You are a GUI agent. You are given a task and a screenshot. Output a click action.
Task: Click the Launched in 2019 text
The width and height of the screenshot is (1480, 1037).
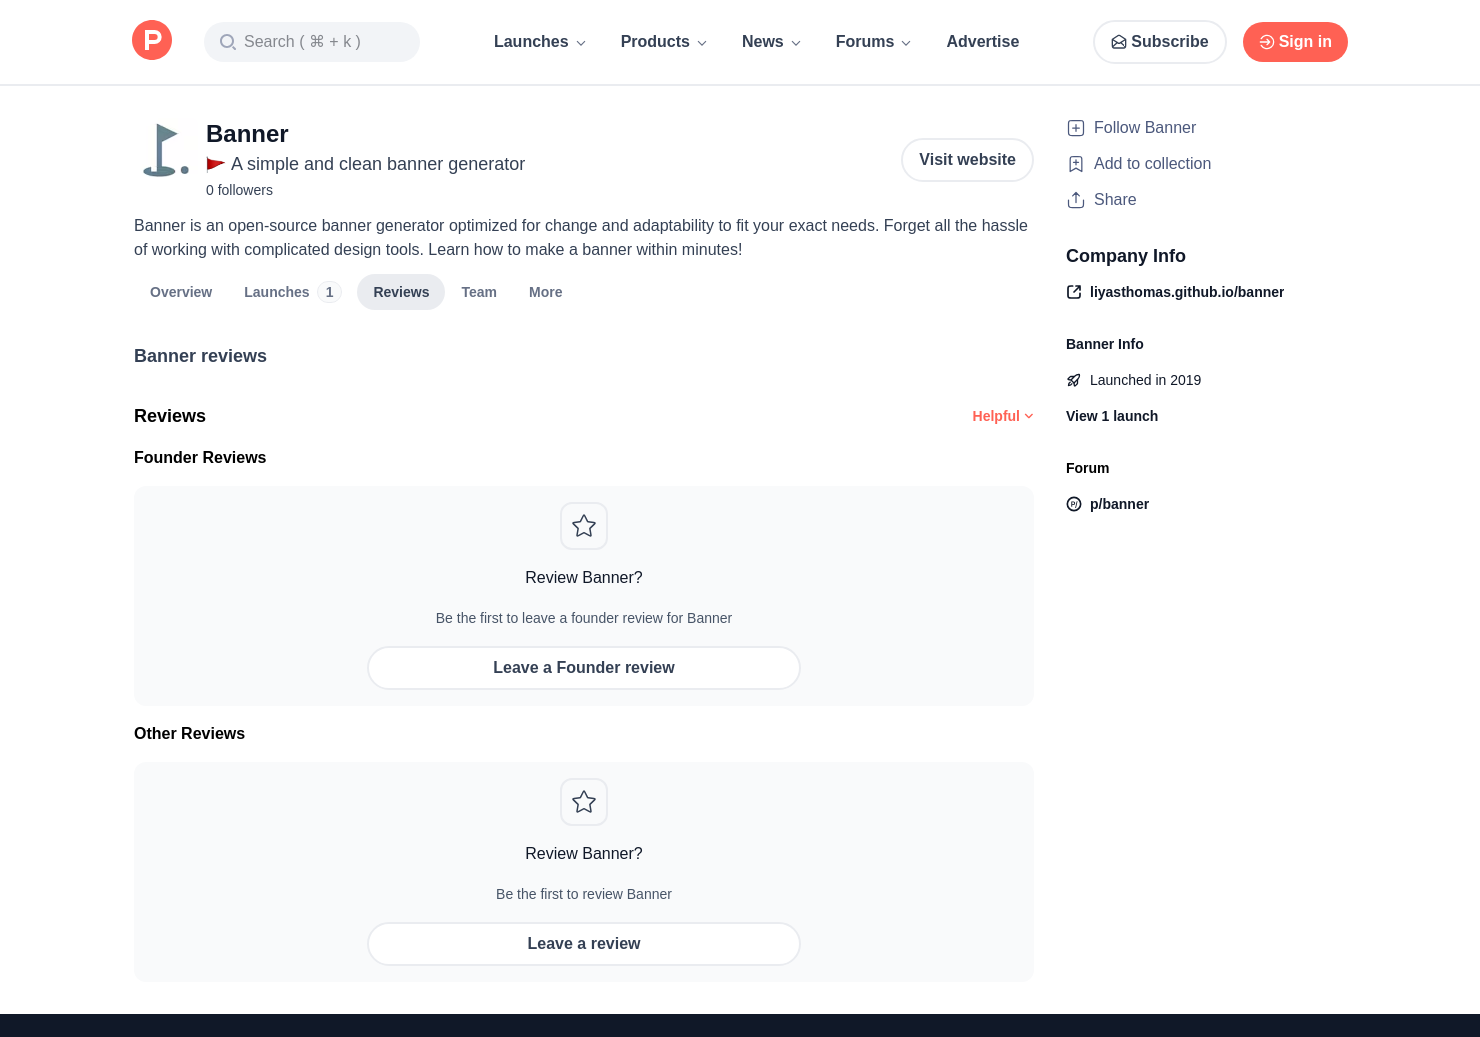(1145, 380)
